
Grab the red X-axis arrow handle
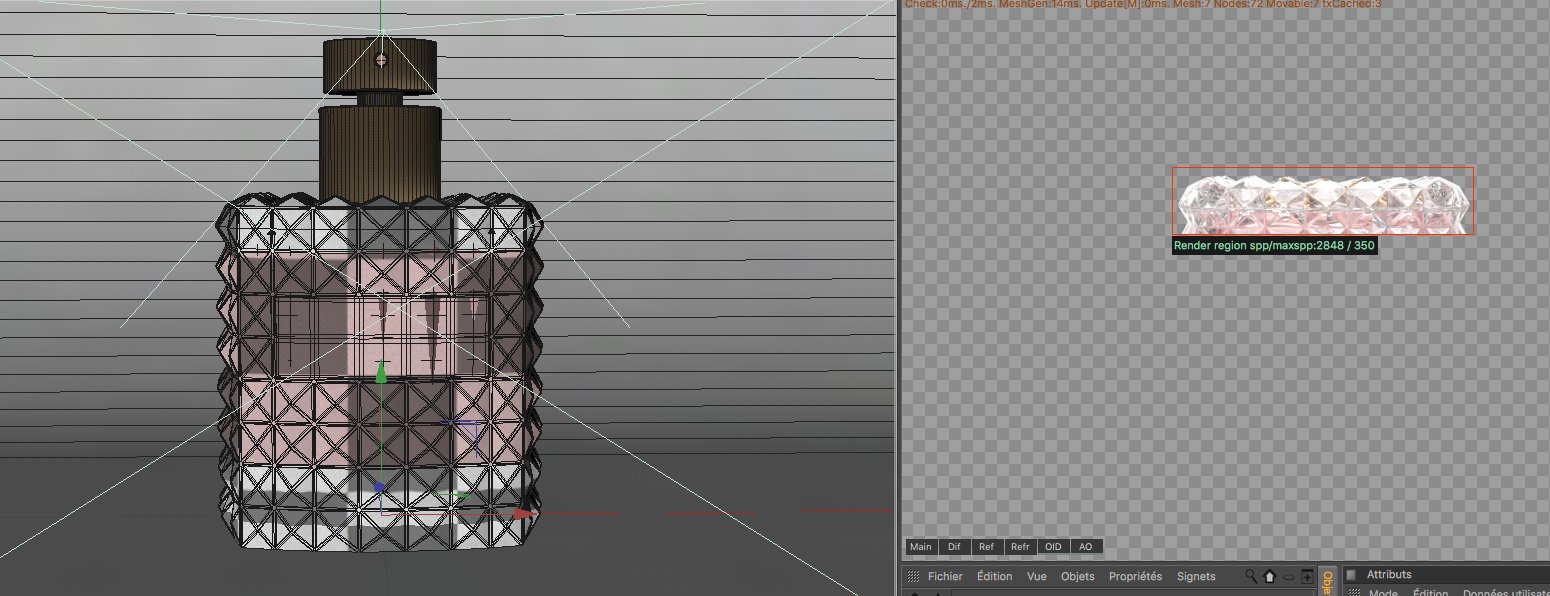tap(524, 513)
